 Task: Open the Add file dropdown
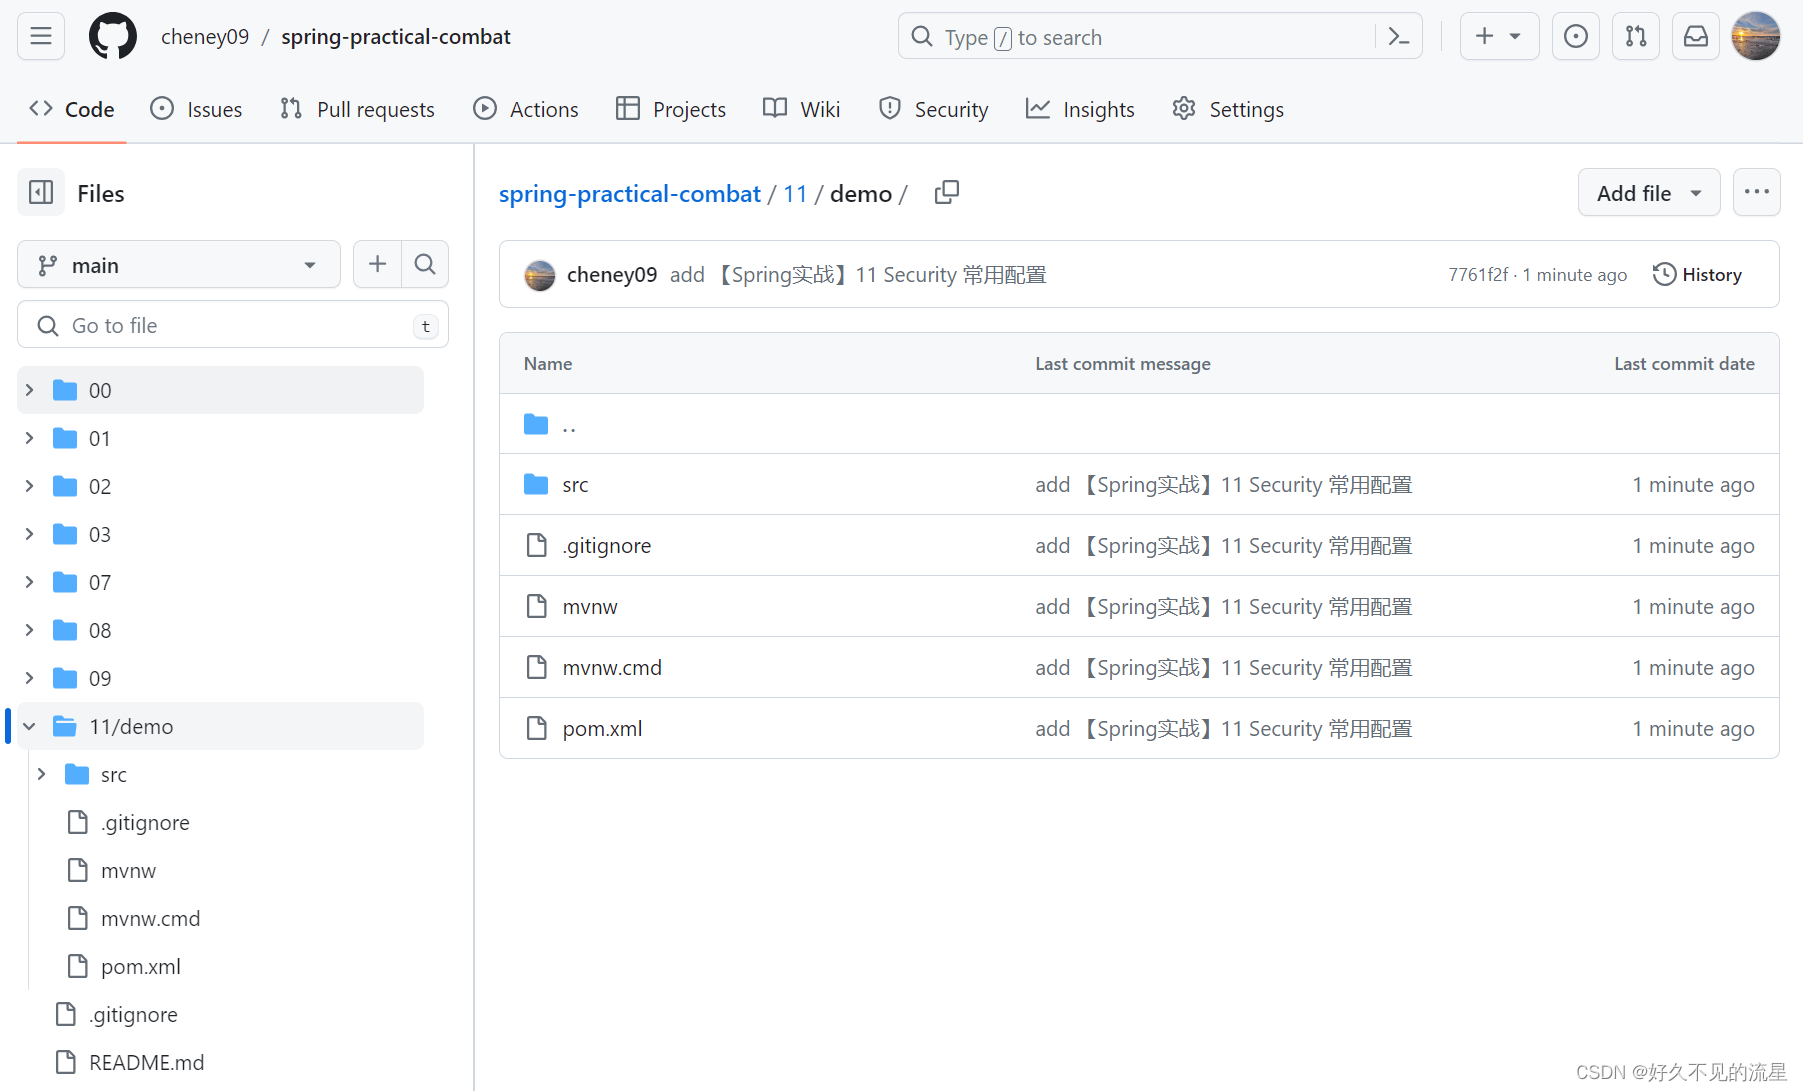click(1648, 192)
